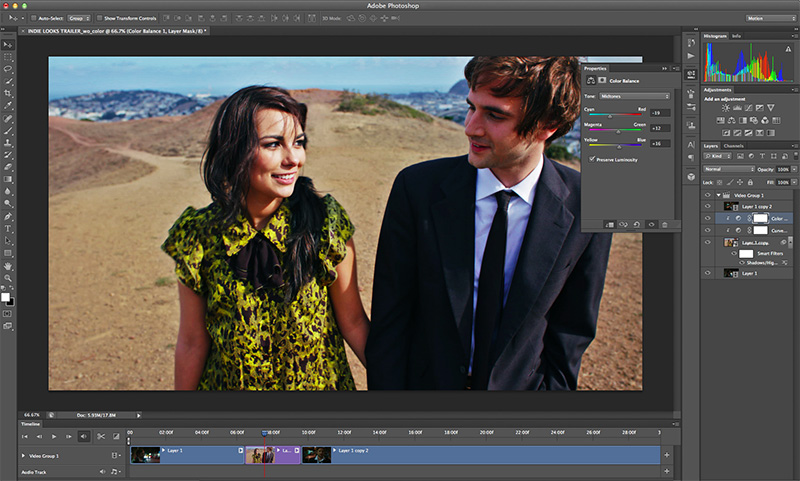This screenshot has width=800, height=481.
Task: Switch to the Channels tab
Action: [x=733, y=146]
